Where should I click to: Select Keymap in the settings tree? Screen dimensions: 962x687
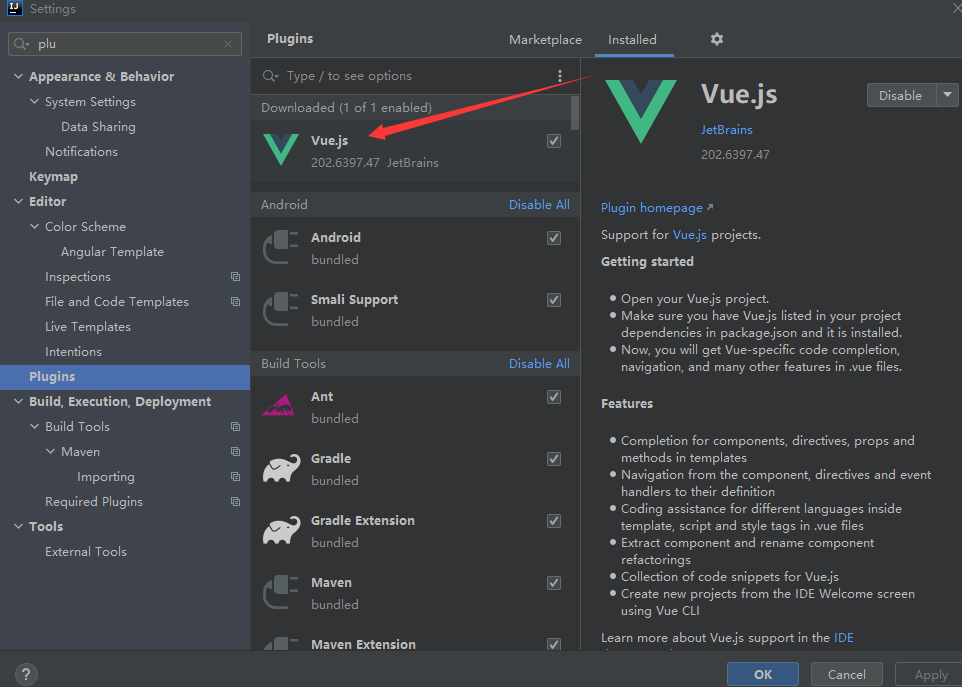point(53,177)
